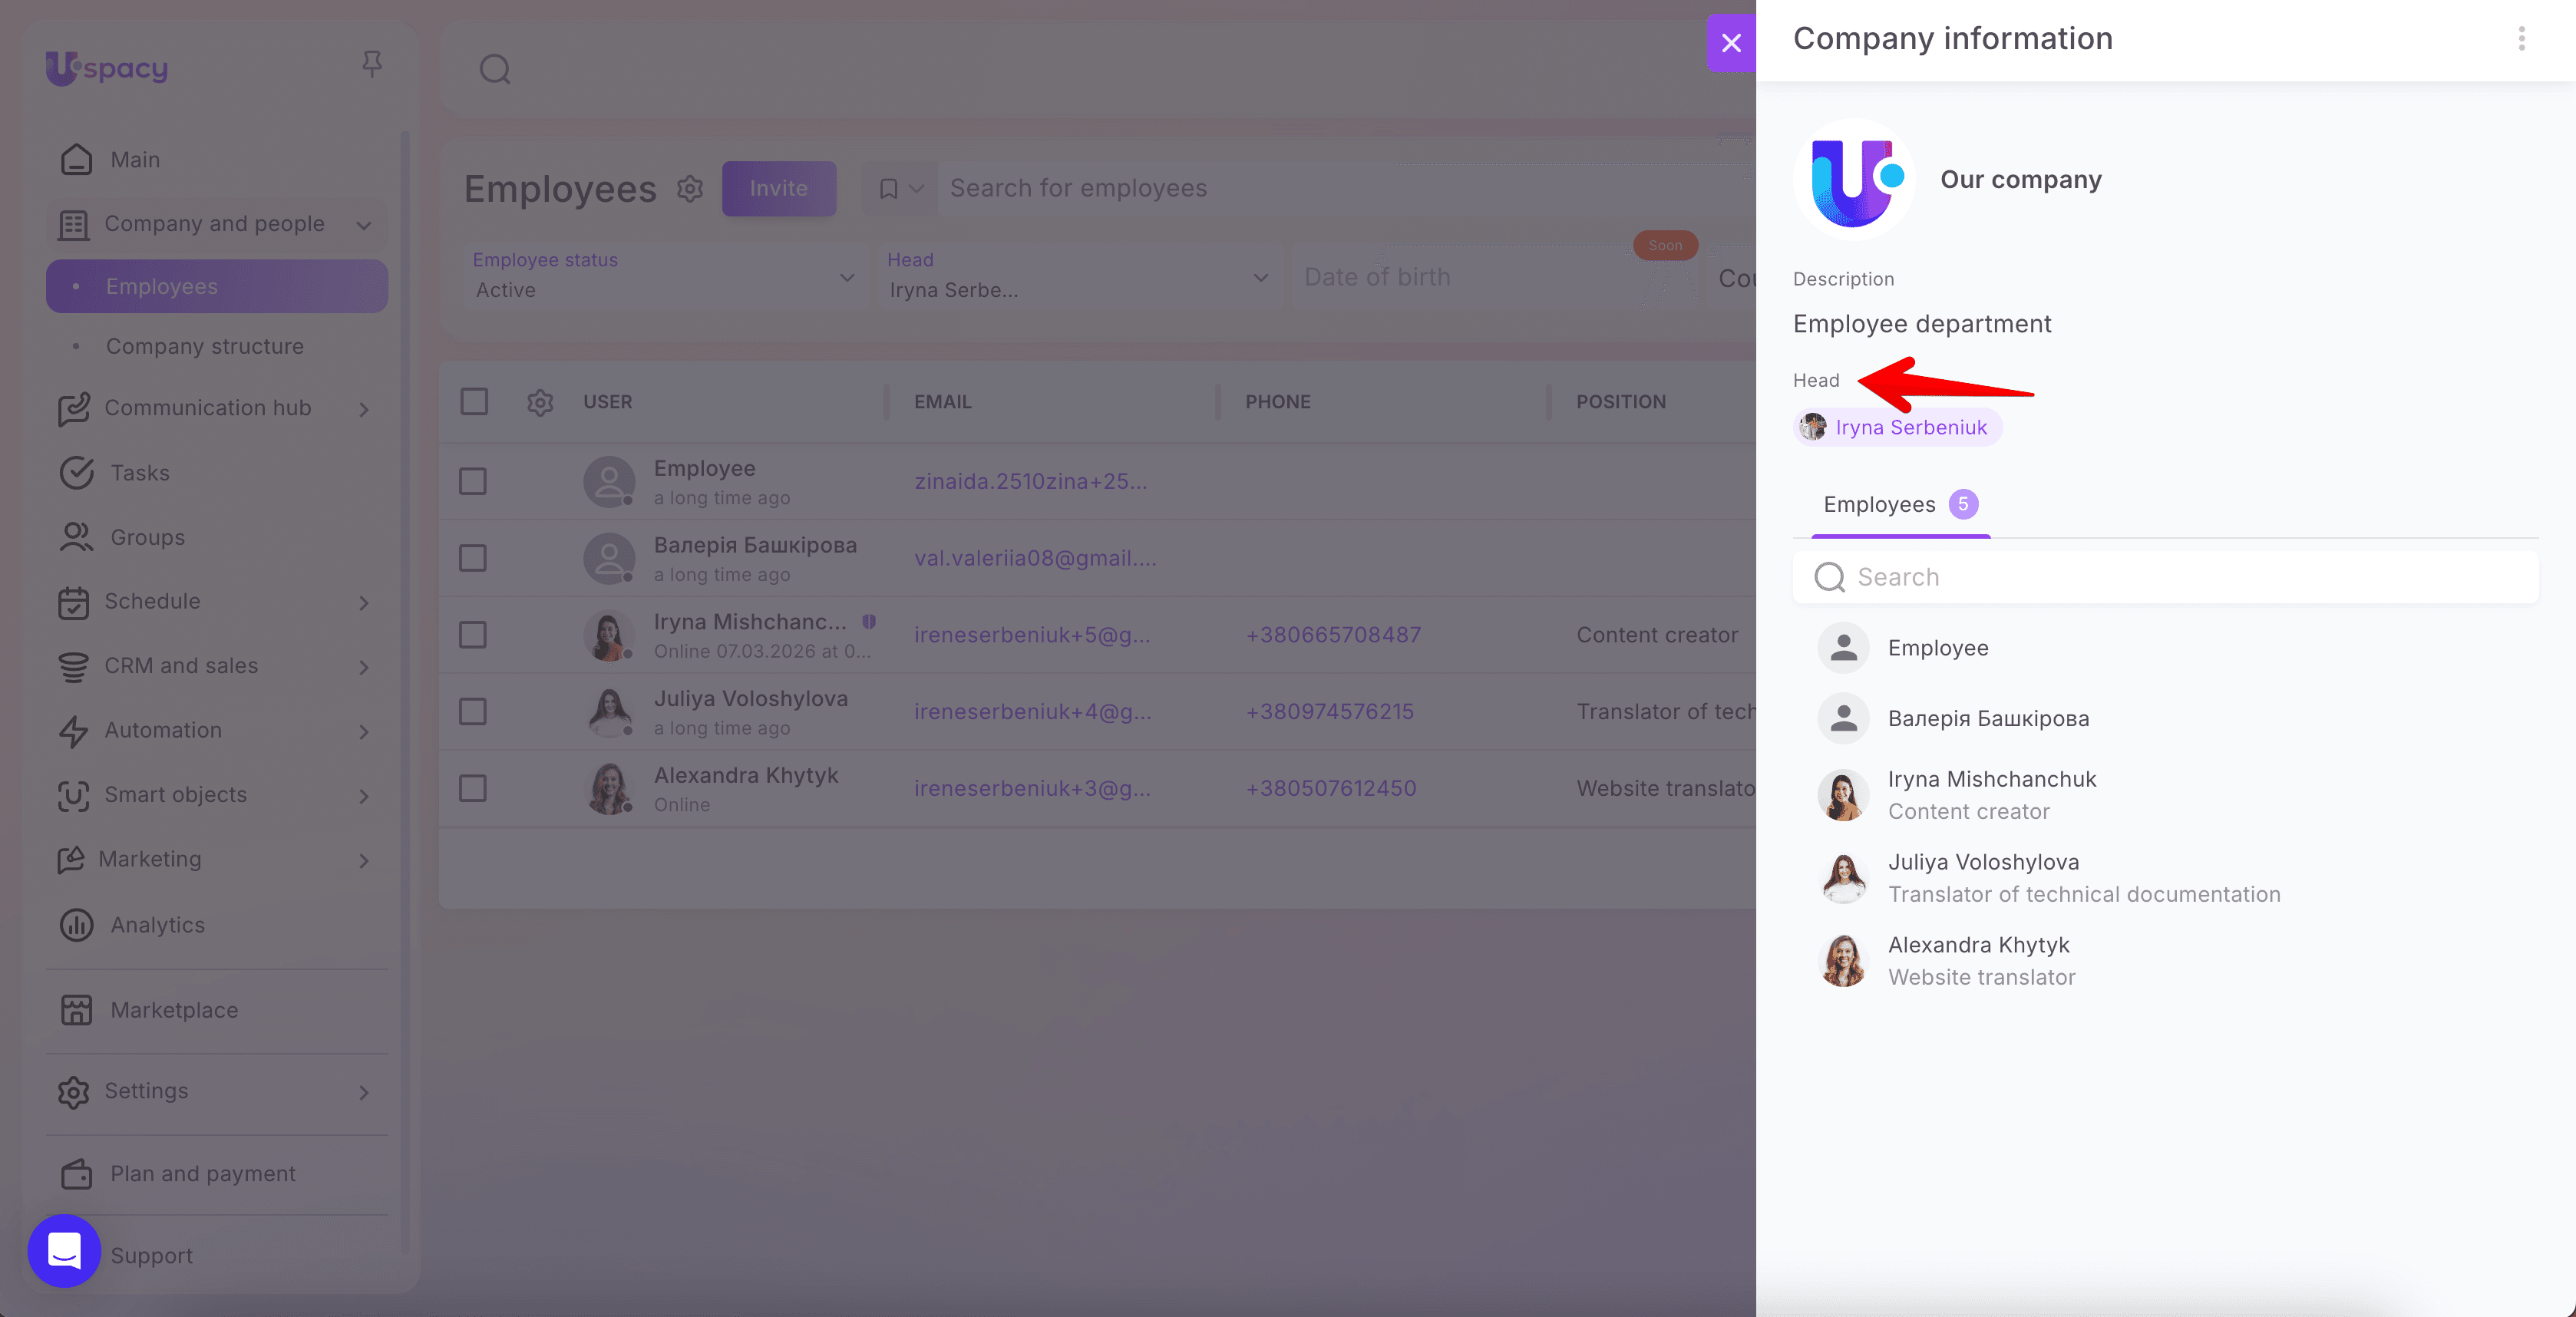The height and width of the screenshot is (1317, 2576).
Task: Click the Marketplace store icon
Action: 76,1010
